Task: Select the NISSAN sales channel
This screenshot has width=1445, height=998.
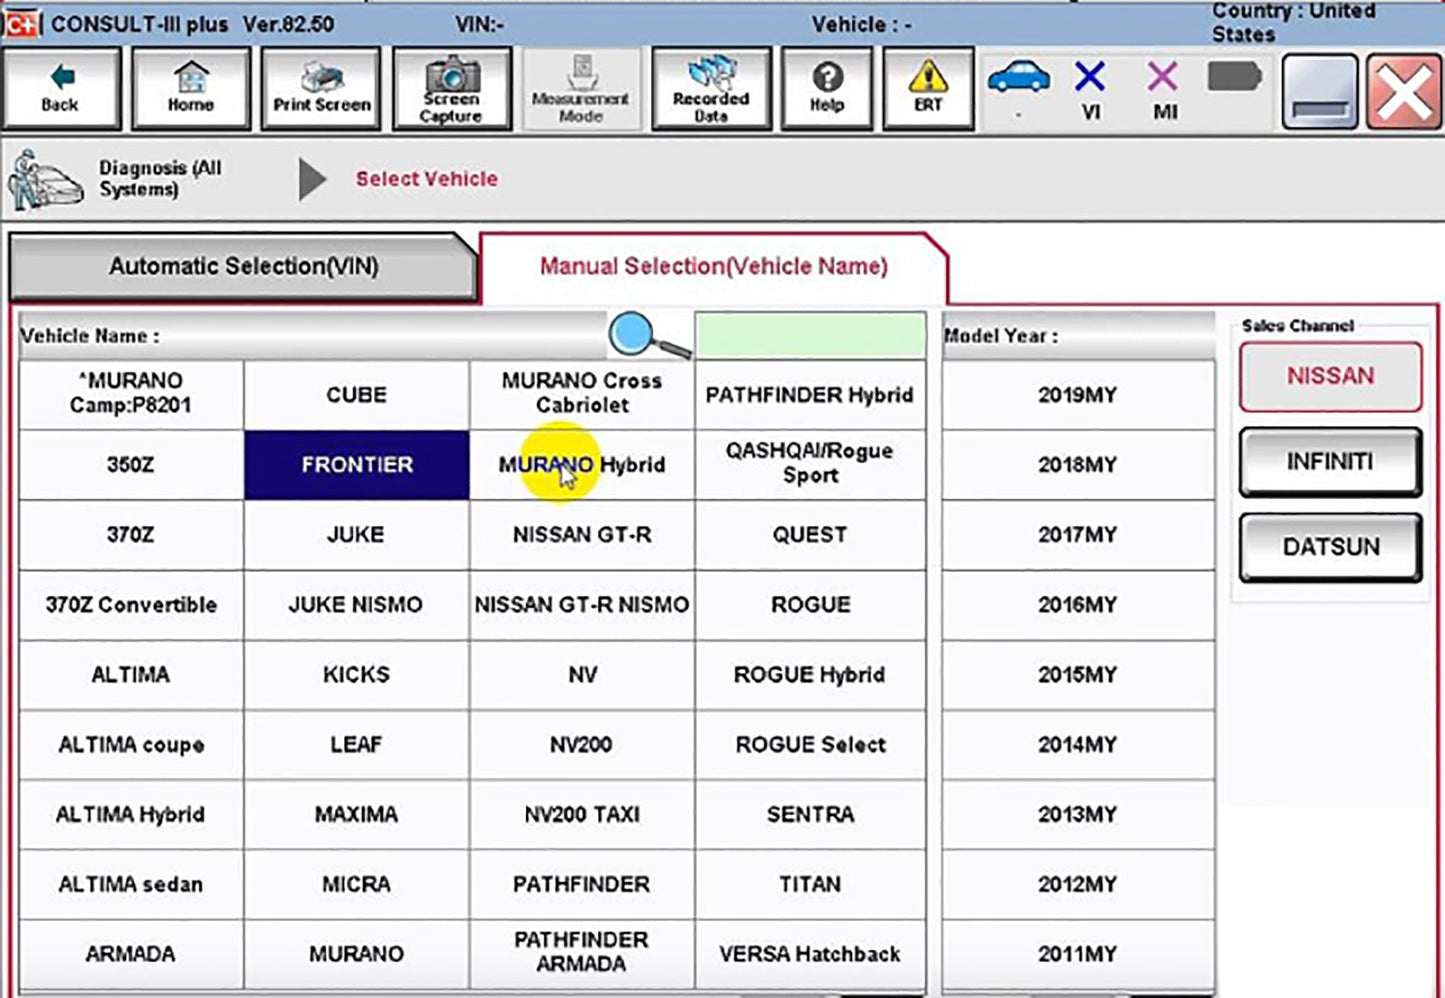Action: (1329, 376)
